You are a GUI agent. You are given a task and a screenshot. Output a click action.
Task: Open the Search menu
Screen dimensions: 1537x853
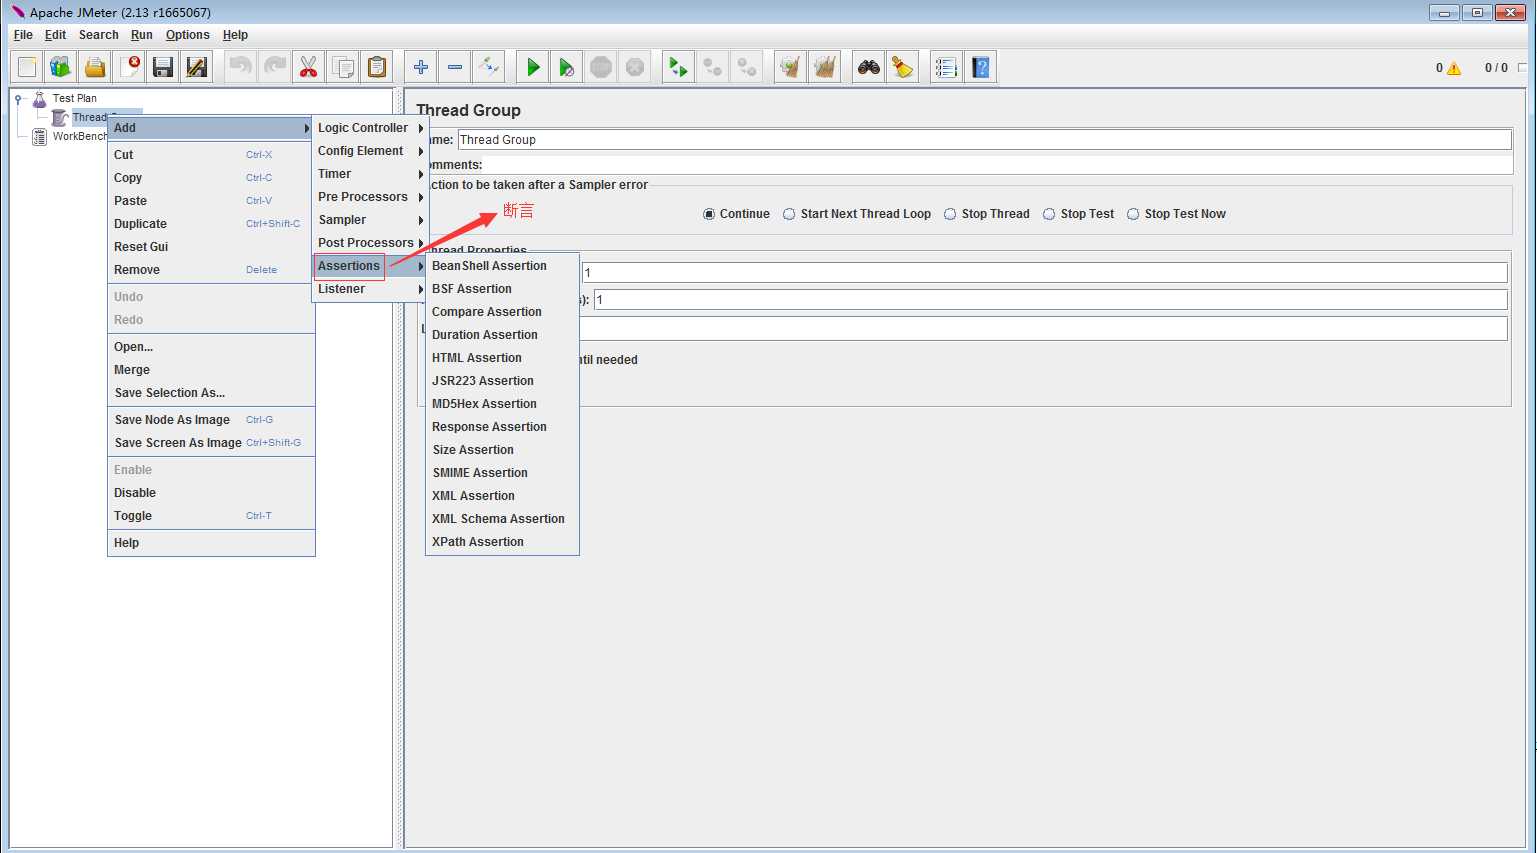click(x=98, y=35)
